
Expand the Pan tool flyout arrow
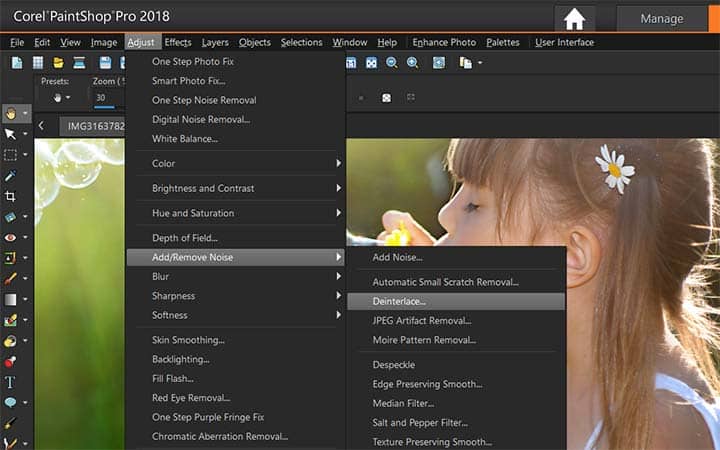coord(25,113)
